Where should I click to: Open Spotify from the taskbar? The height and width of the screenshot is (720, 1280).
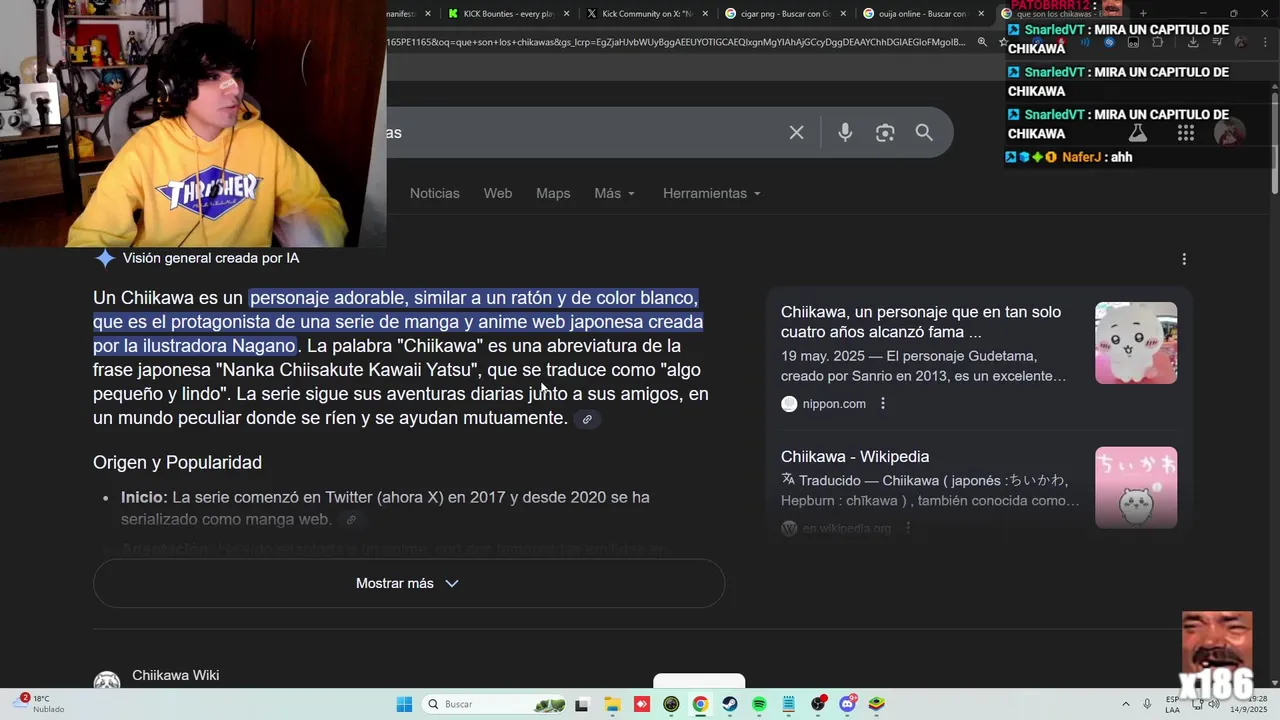point(759,704)
